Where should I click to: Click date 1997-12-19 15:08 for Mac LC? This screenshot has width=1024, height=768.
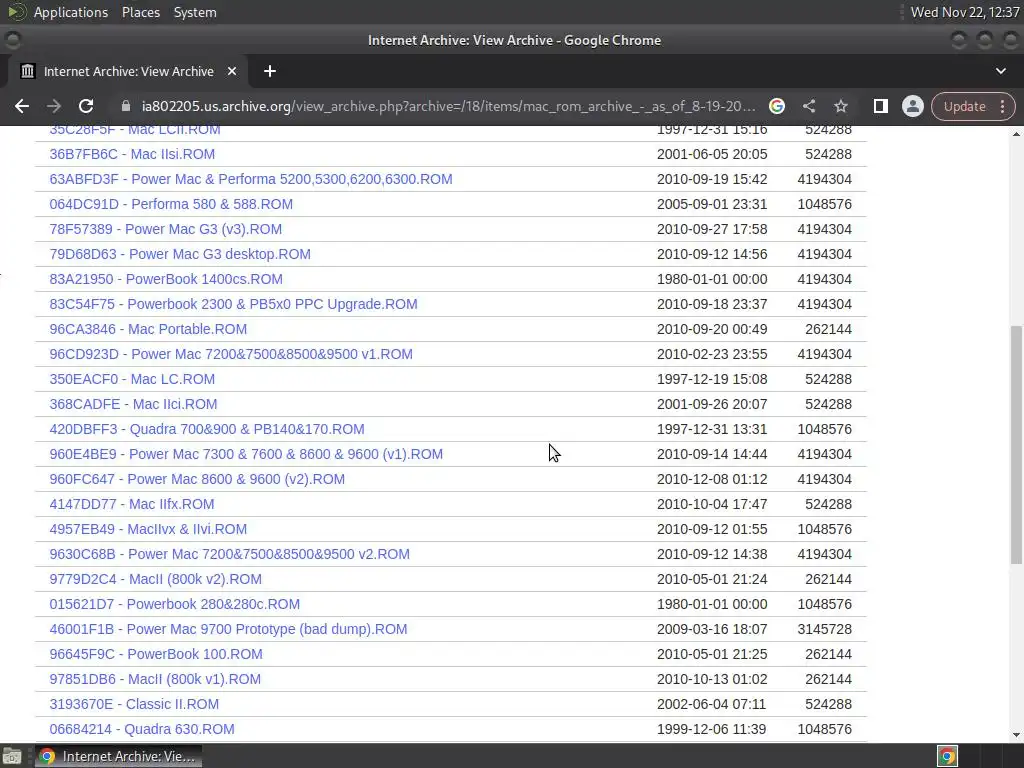712,379
